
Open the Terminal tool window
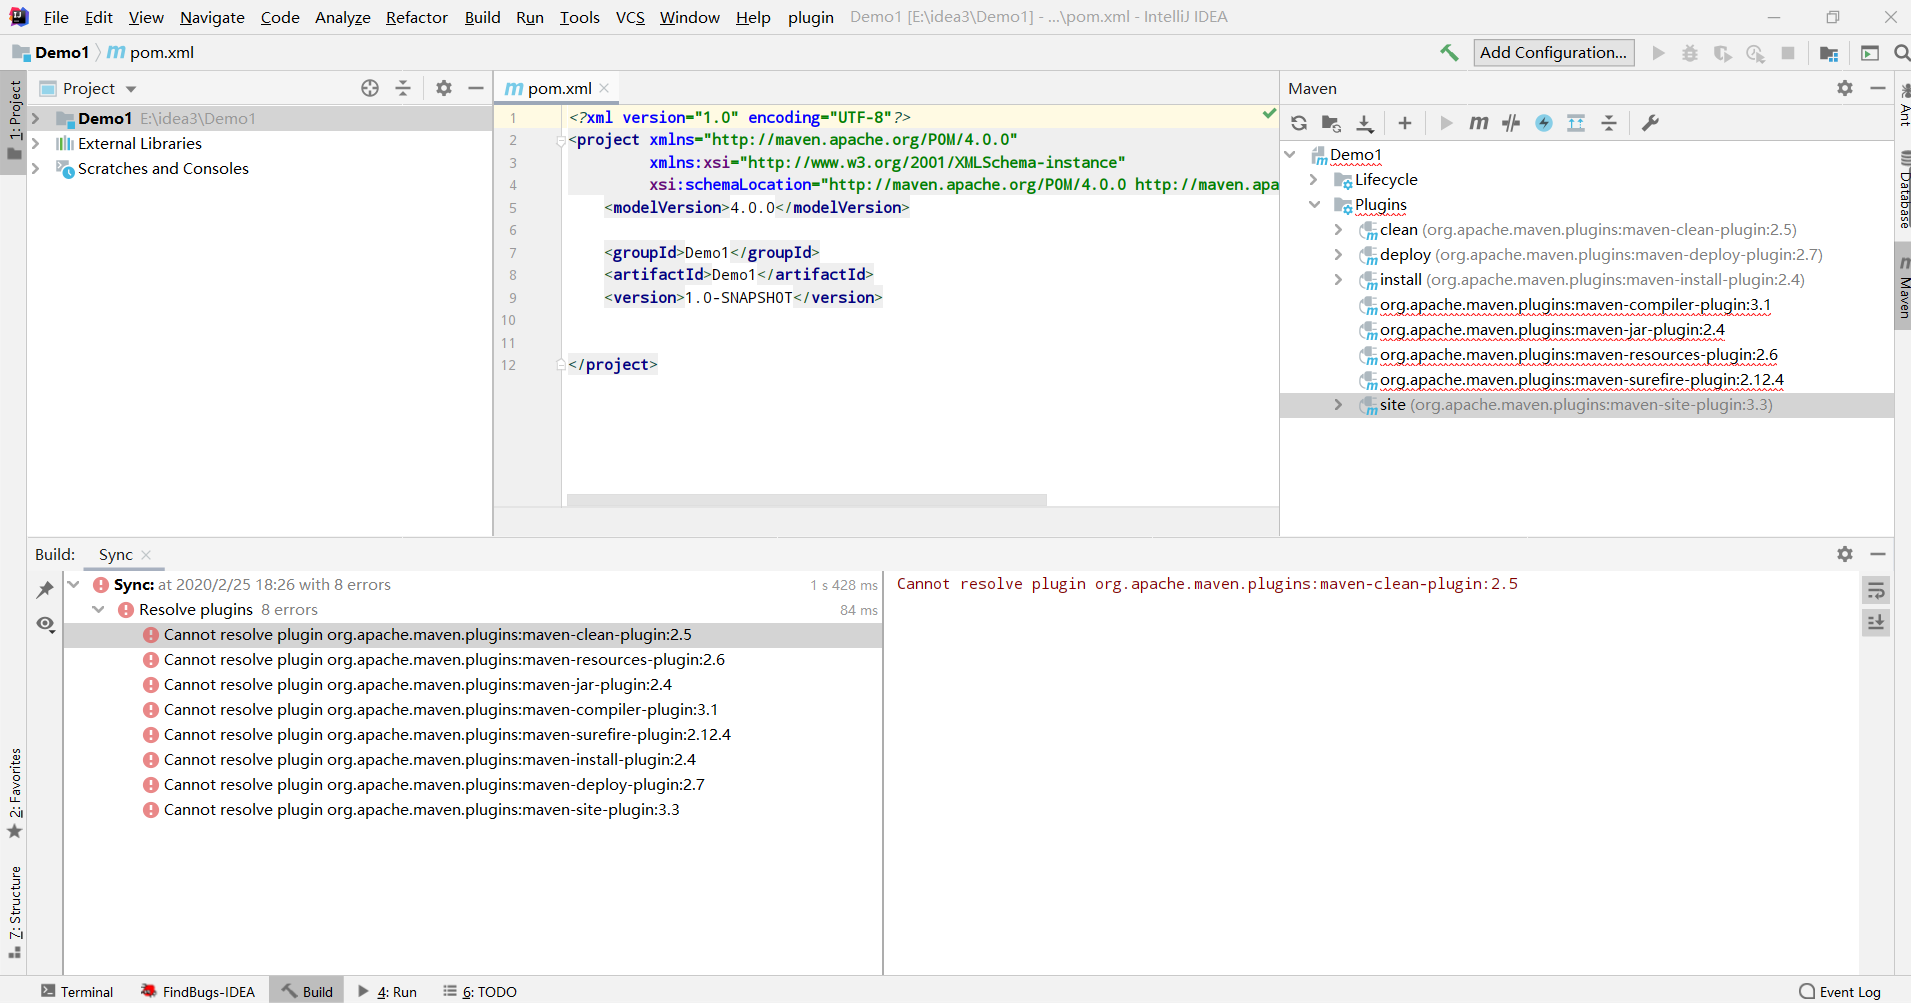77,992
